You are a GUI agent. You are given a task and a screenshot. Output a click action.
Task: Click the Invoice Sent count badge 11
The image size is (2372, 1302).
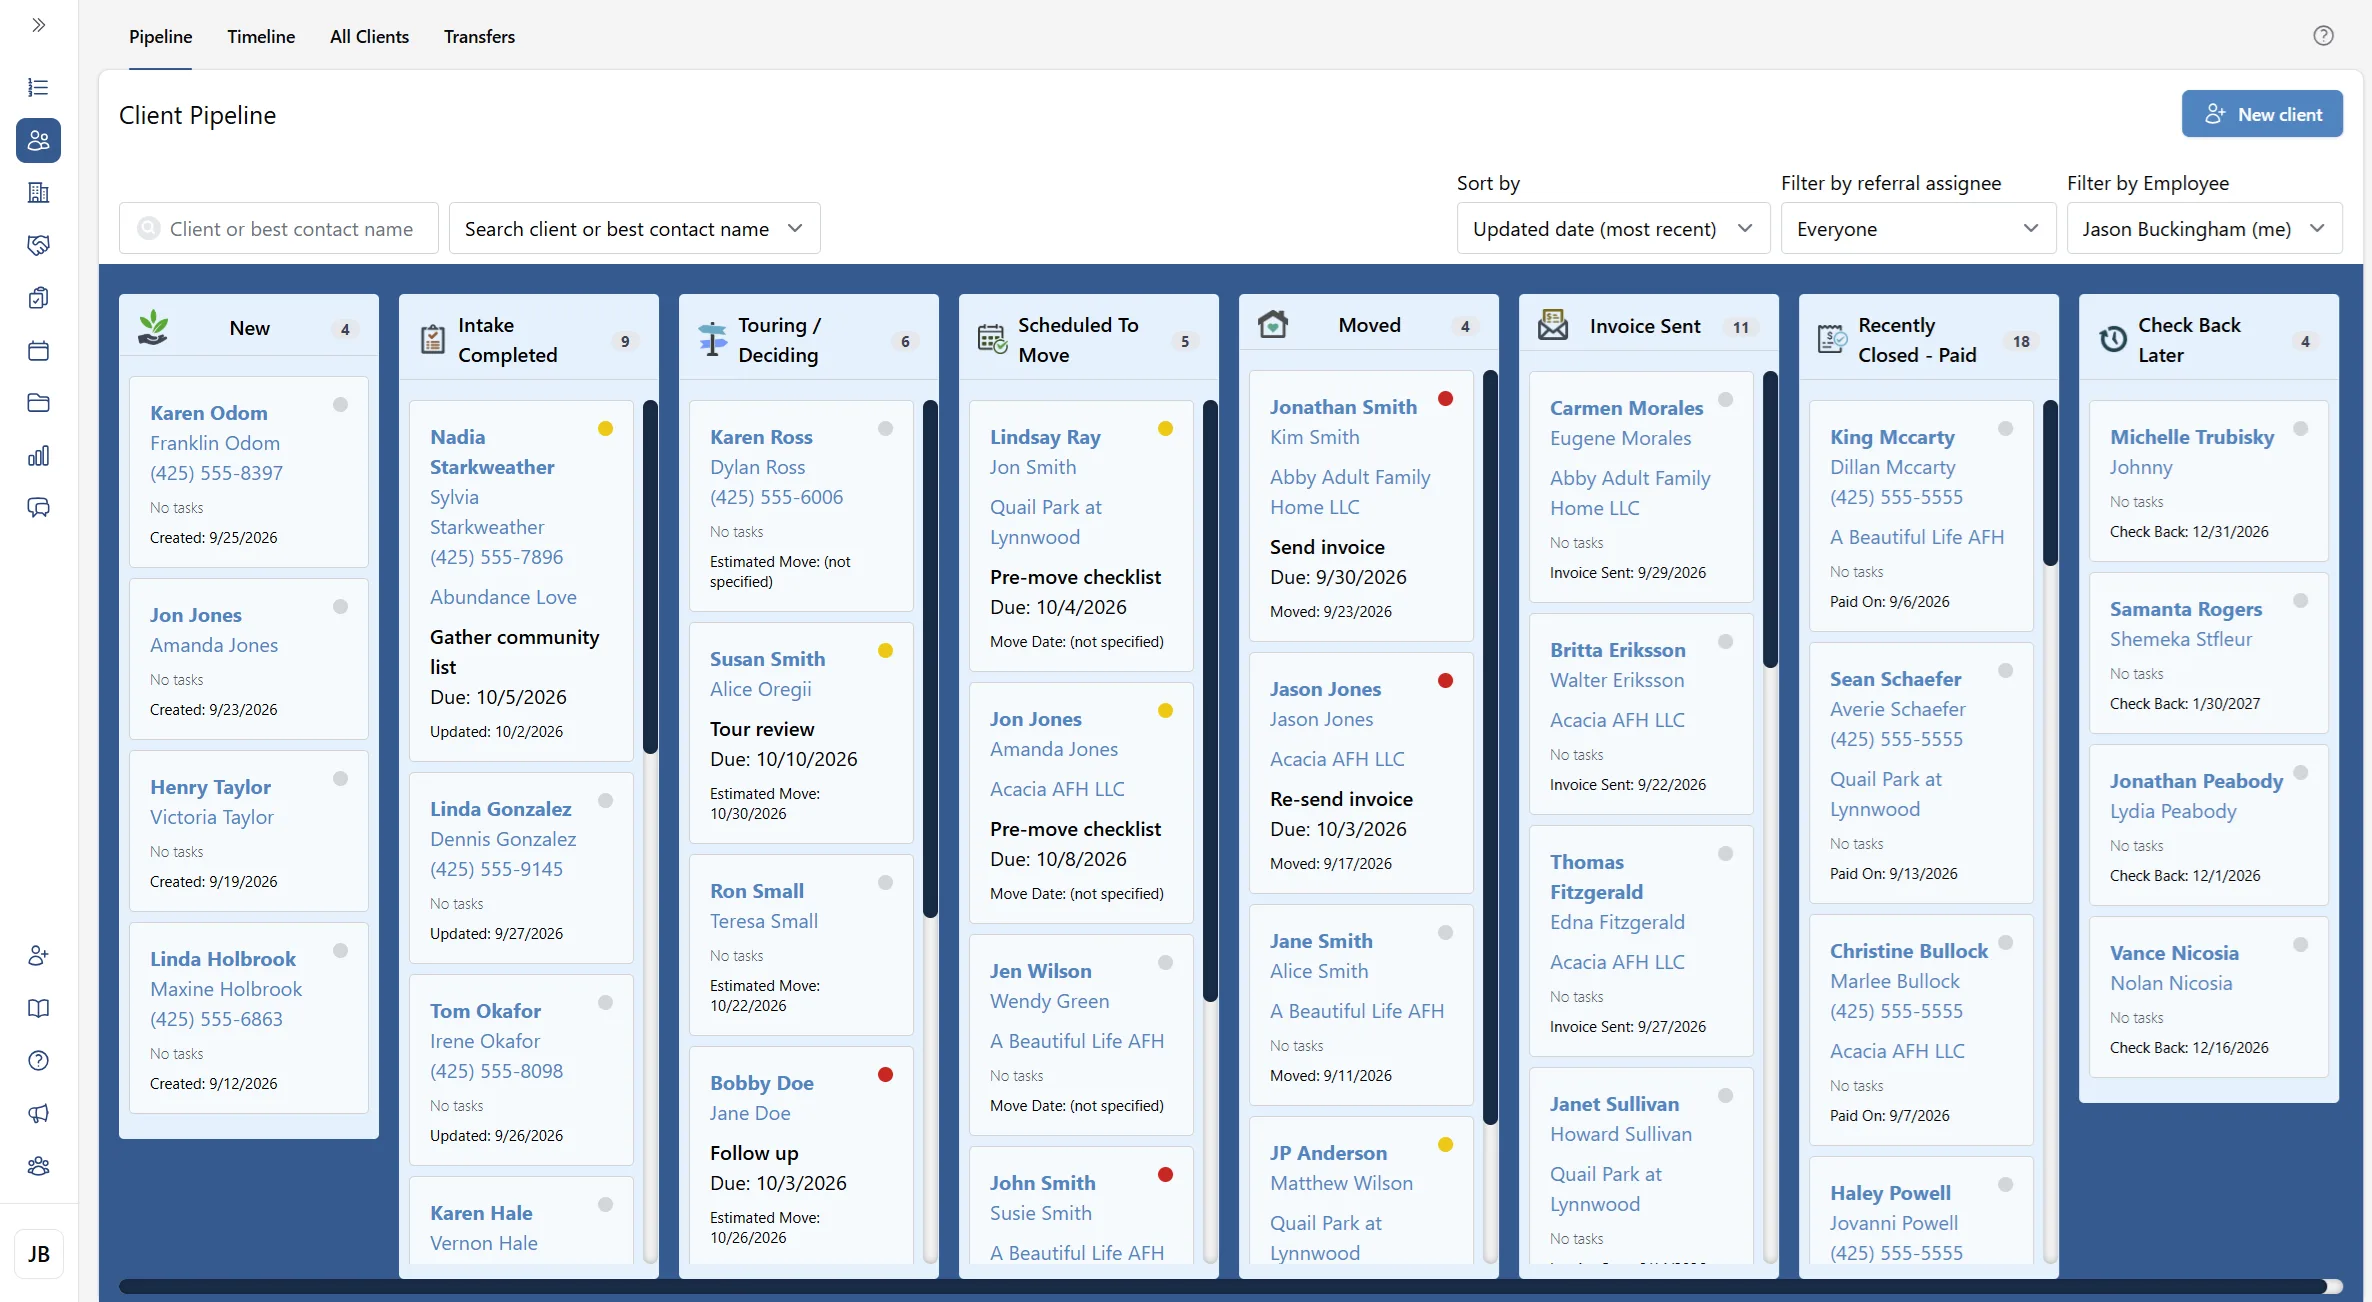[x=1741, y=327]
